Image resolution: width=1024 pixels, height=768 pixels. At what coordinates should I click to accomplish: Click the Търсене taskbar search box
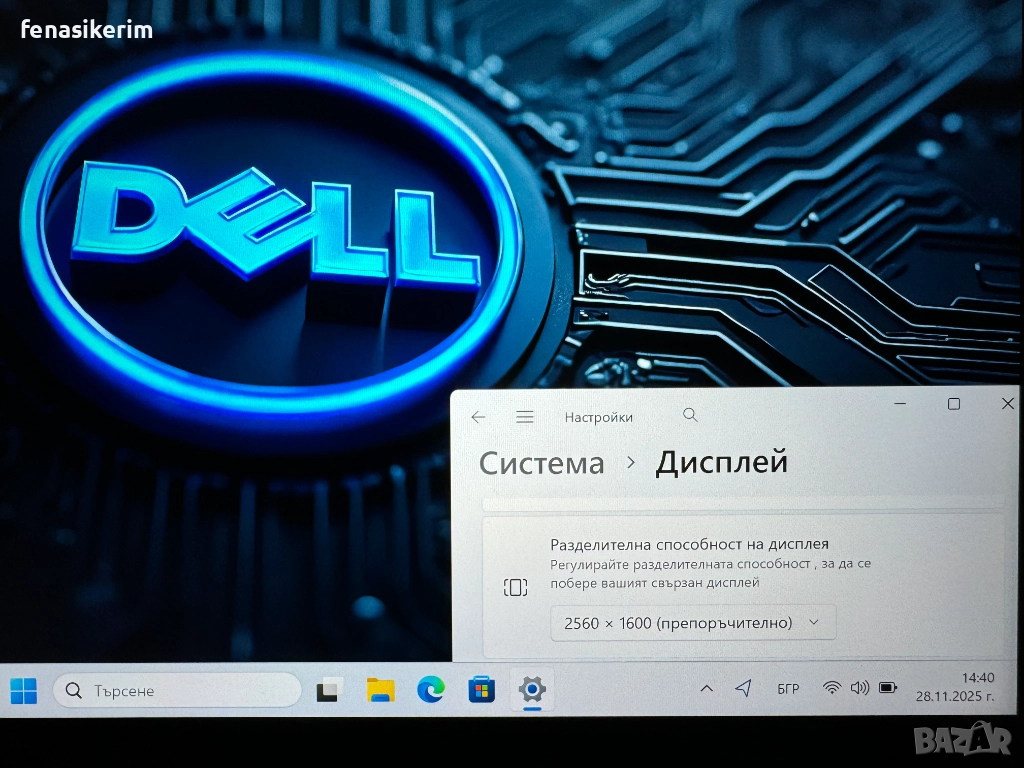click(177, 690)
